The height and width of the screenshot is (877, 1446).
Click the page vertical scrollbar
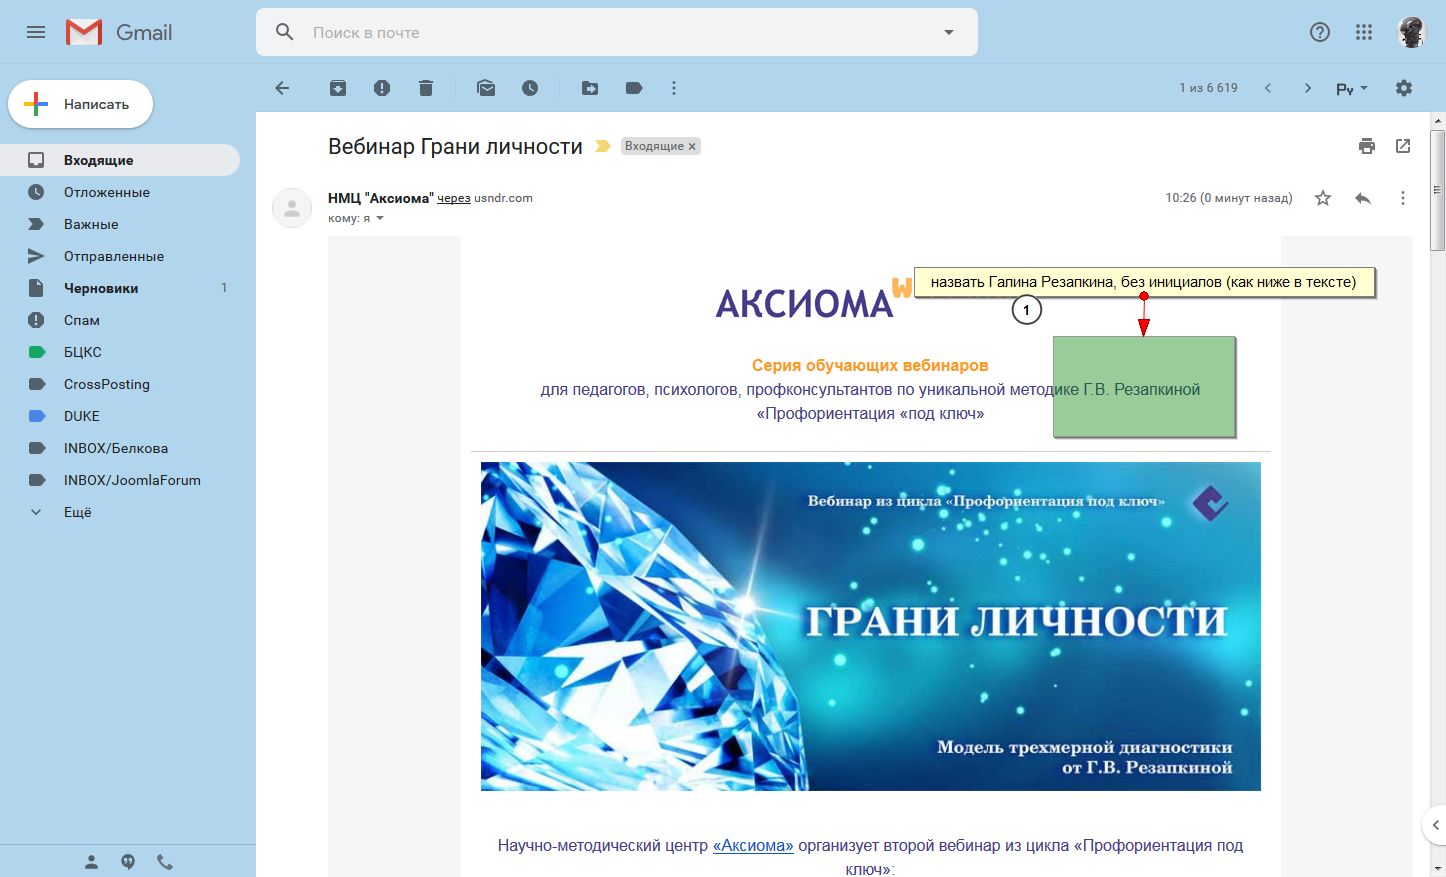[1437, 190]
